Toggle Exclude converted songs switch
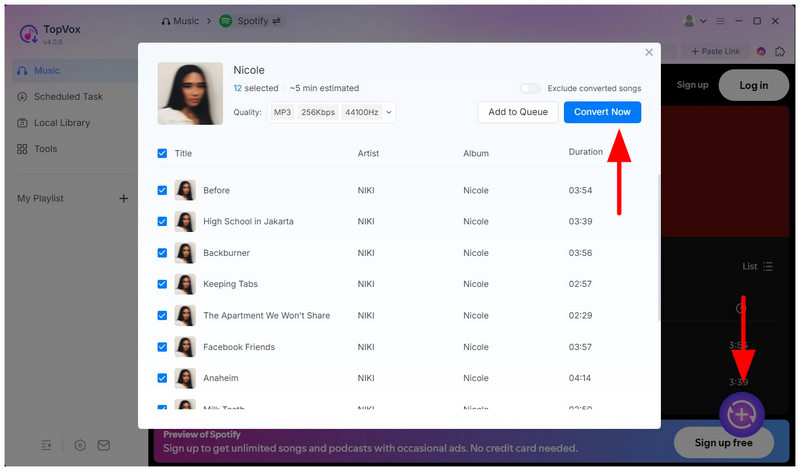The height and width of the screenshot is (471, 800). (530, 88)
